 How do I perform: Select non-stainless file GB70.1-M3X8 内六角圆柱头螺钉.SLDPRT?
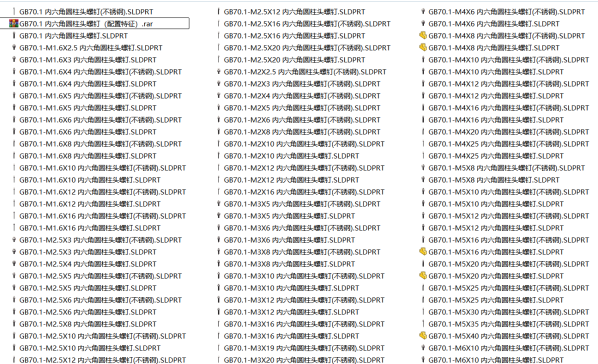[x=289, y=264]
